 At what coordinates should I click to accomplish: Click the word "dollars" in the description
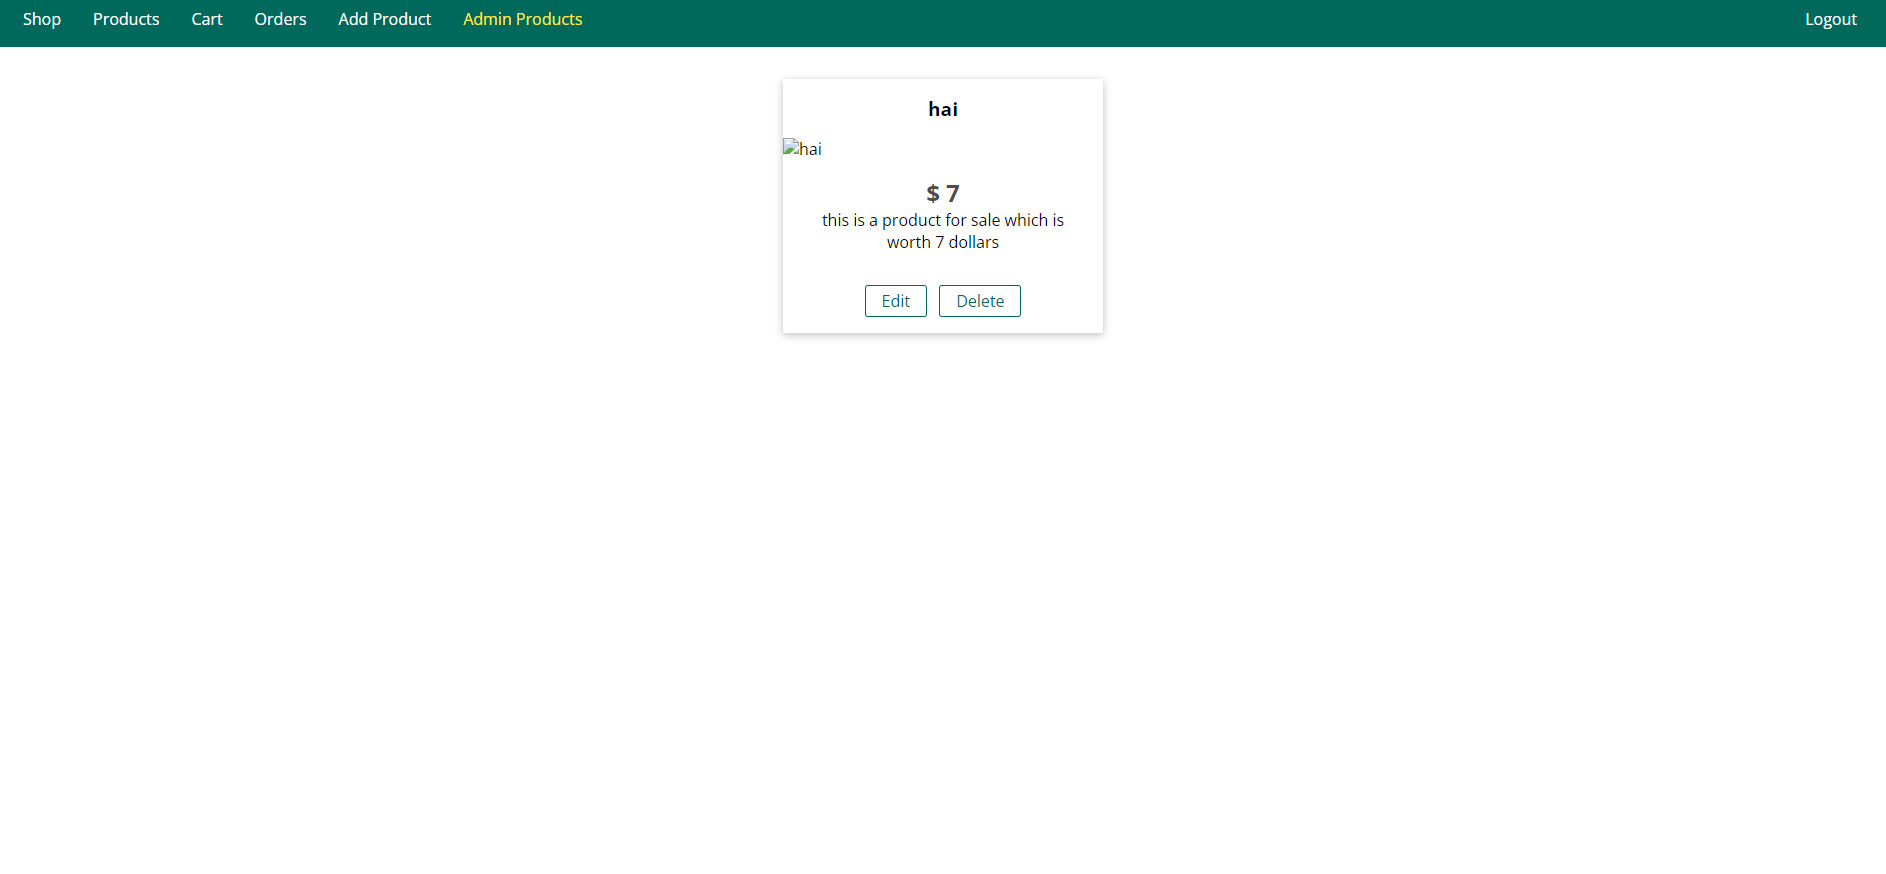[973, 242]
